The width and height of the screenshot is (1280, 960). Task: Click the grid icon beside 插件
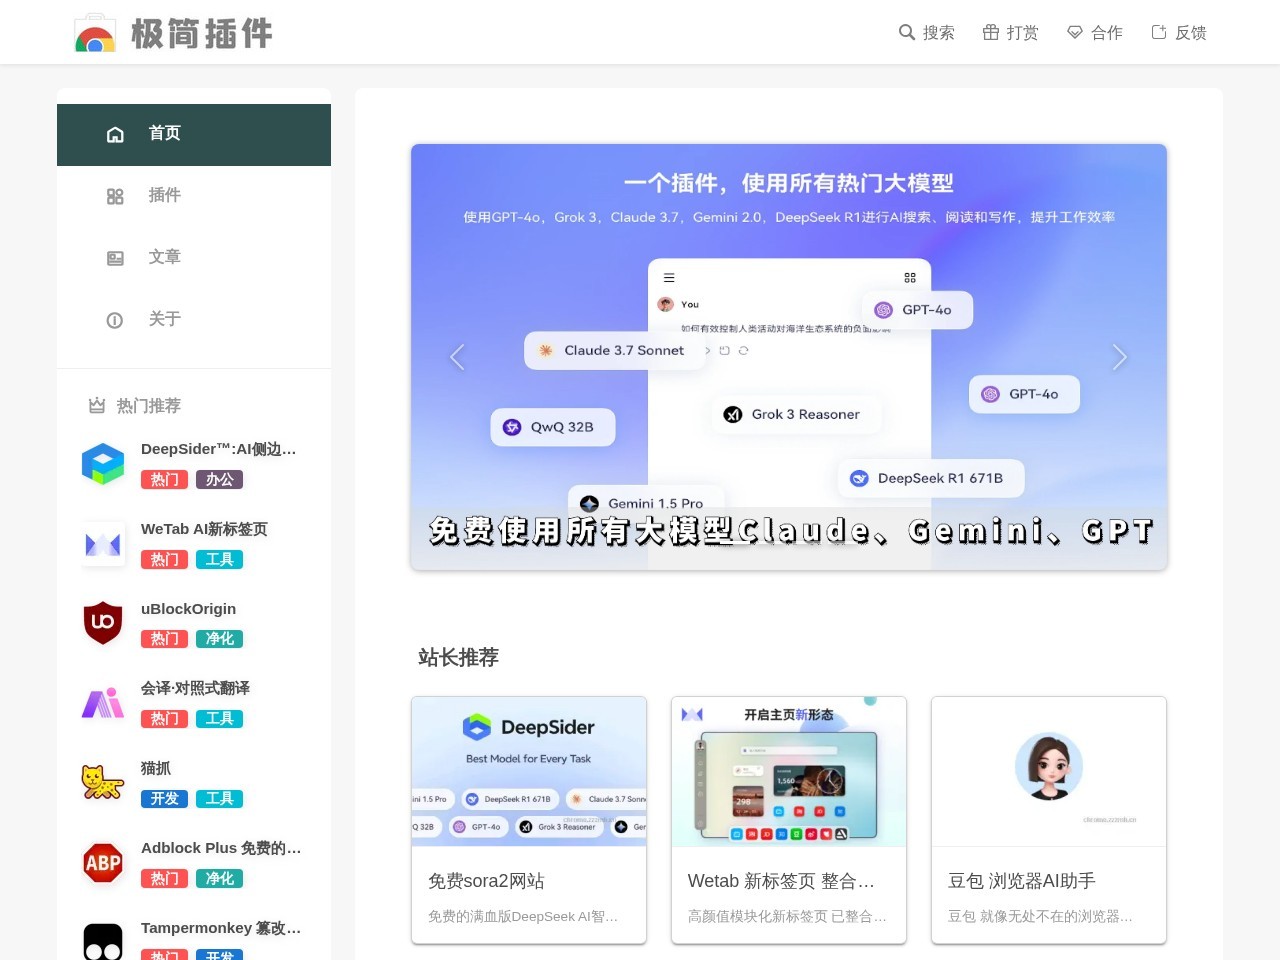115,196
